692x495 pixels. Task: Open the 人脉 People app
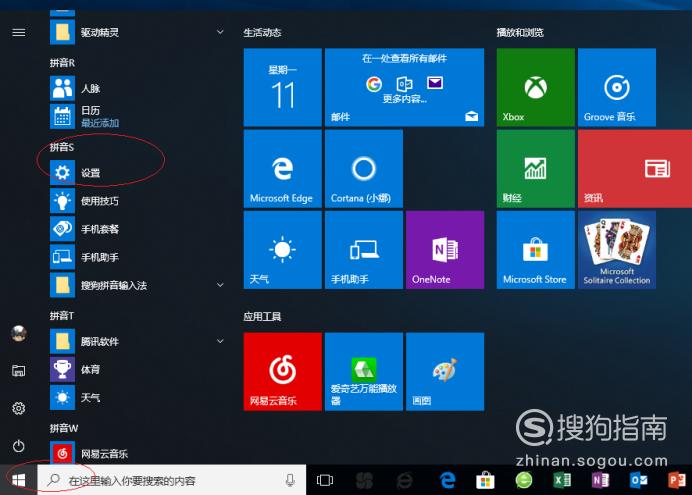(x=138, y=88)
